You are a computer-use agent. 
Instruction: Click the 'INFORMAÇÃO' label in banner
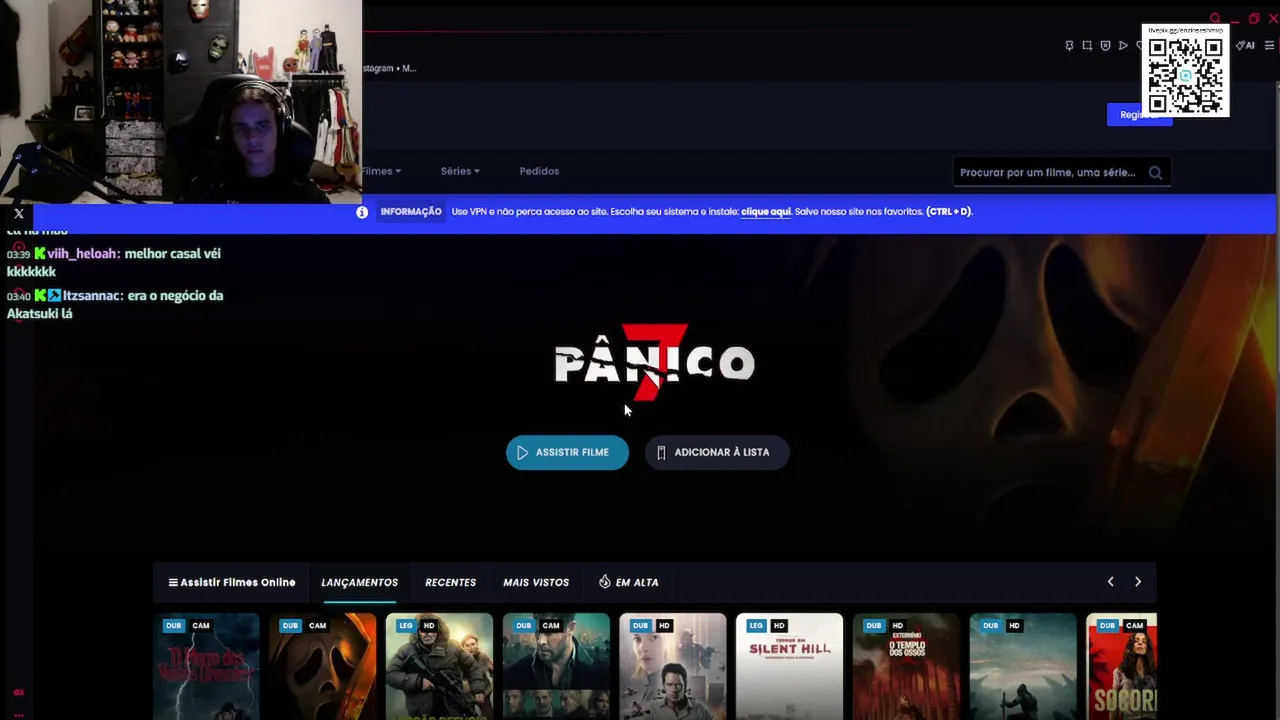(411, 212)
